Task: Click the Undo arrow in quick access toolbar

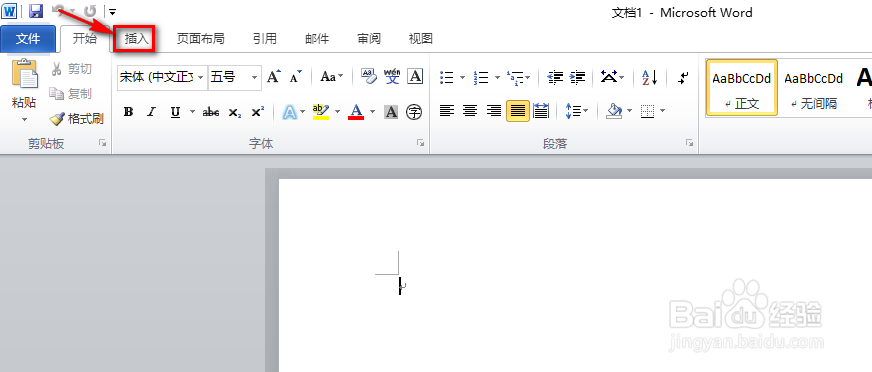Action: click(x=59, y=10)
